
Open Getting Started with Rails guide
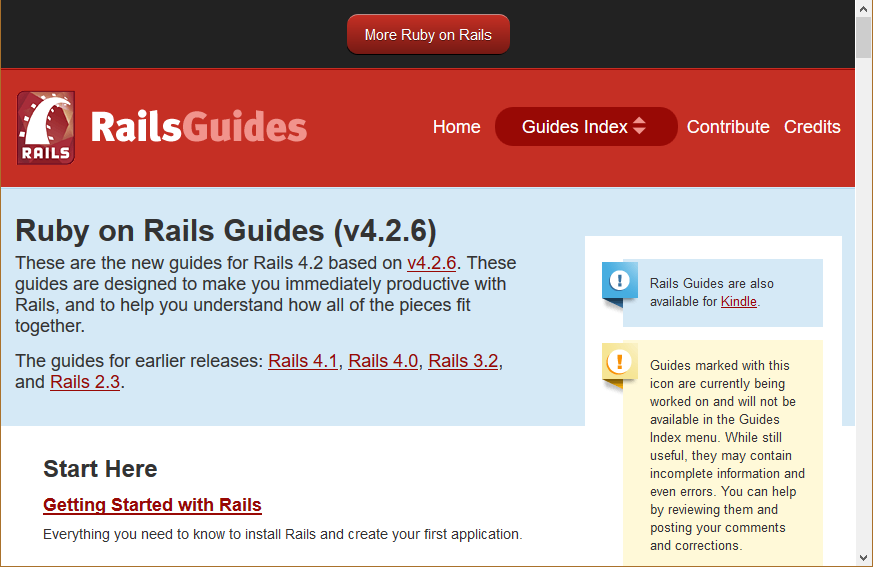click(x=152, y=505)
